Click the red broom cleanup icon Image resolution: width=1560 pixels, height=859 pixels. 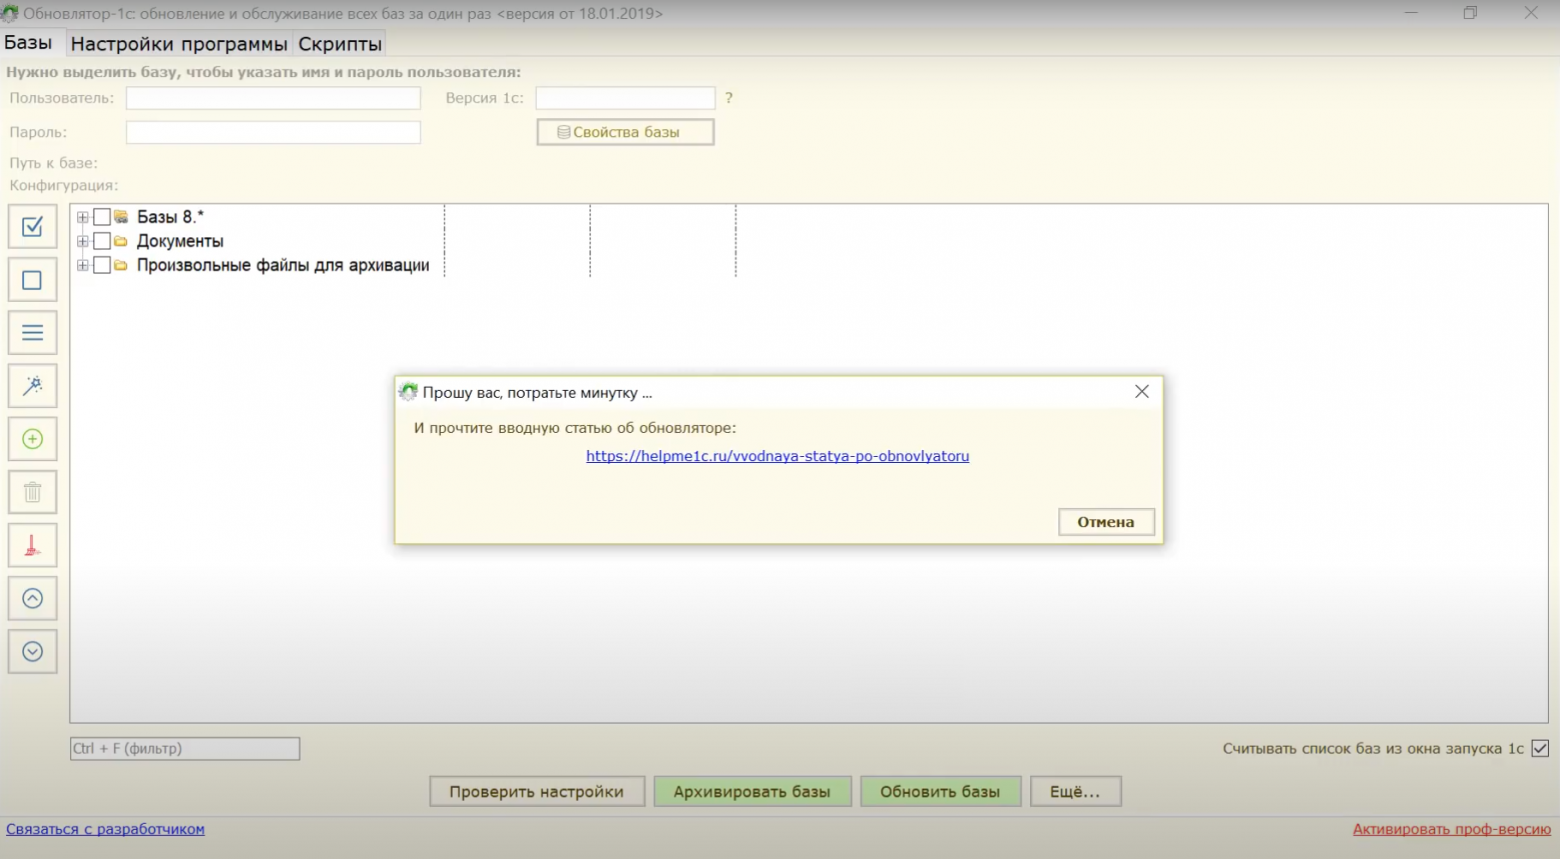pyautogui.click(x=32, y=545)
